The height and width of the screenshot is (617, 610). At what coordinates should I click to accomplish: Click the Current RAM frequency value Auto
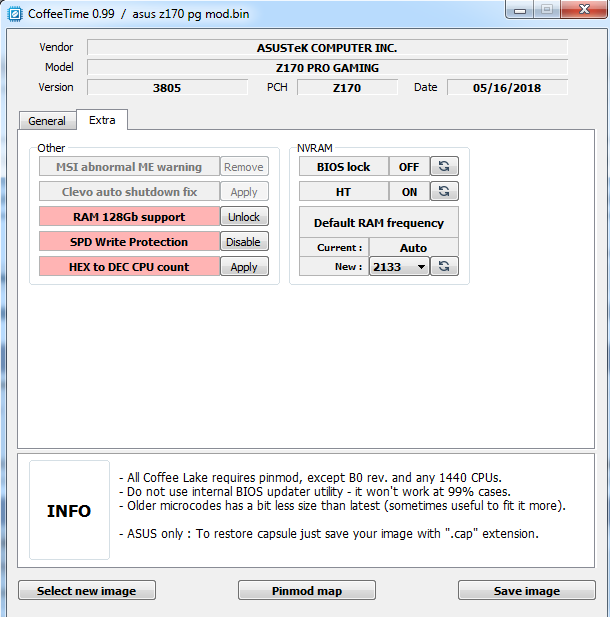[413, 248]
